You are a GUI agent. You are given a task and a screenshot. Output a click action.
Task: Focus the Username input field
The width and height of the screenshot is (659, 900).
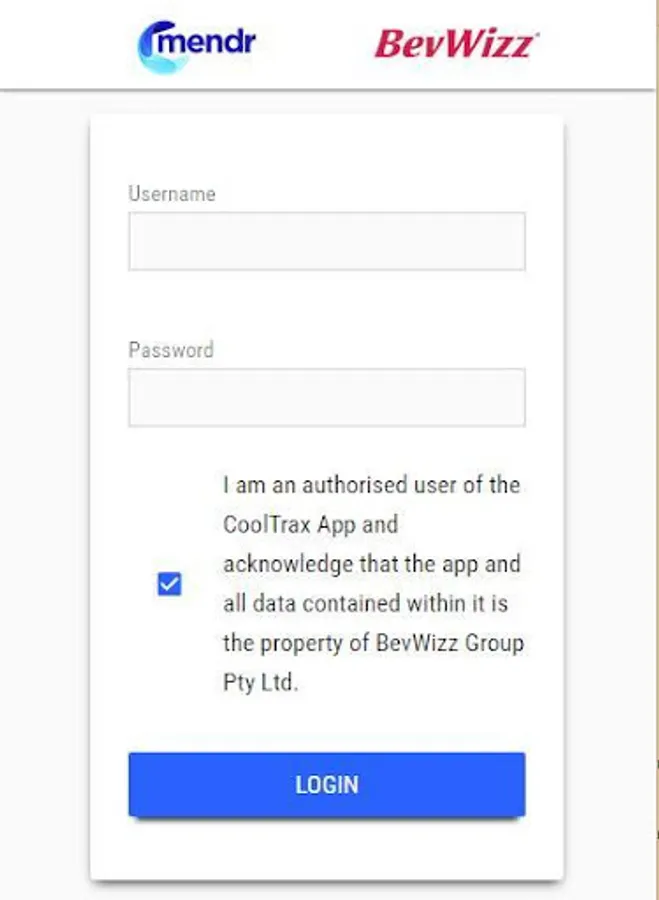point(326,241)
